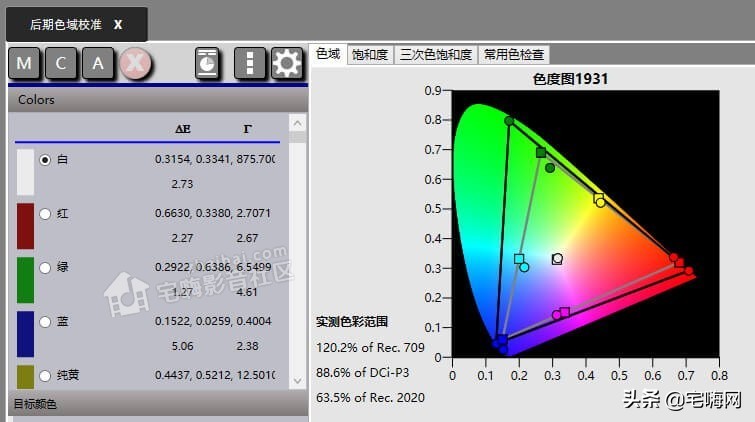Click the colors list scroll down arrow
The image size is (755, 422).
(298, 381)
